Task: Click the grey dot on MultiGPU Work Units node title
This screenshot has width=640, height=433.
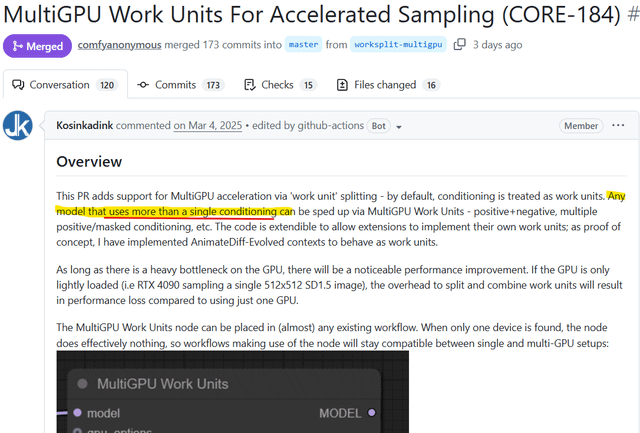Action: point(82,384)
